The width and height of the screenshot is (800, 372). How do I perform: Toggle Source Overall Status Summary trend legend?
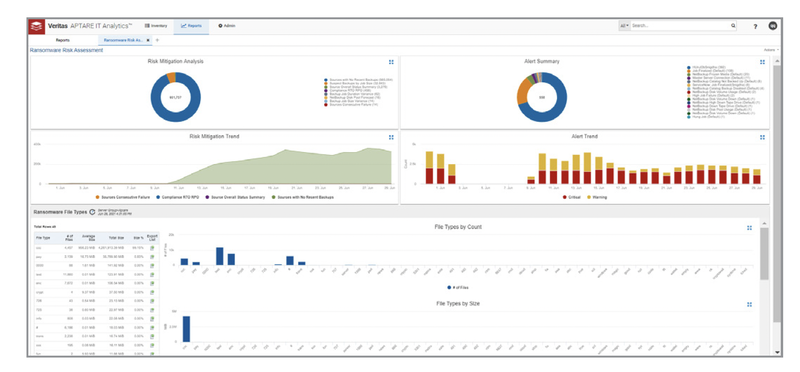[x=236, y=197]
